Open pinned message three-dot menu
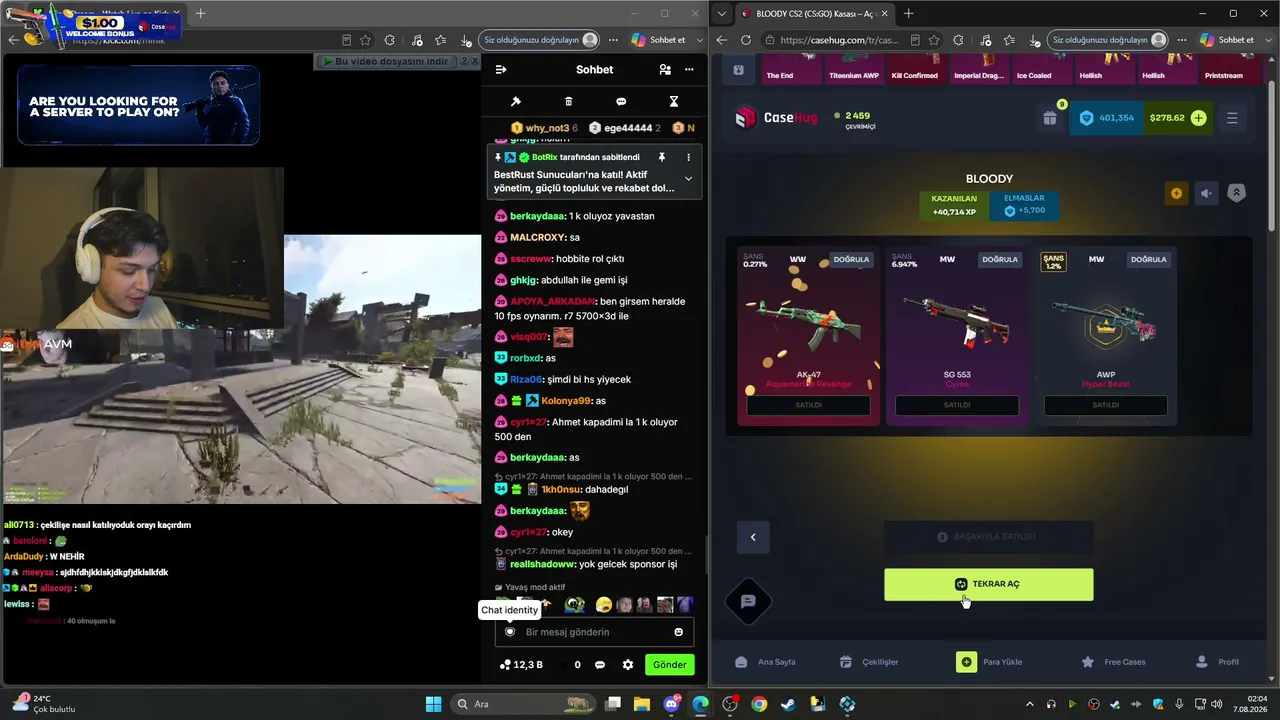1280x720 pixels. (688, 158)
